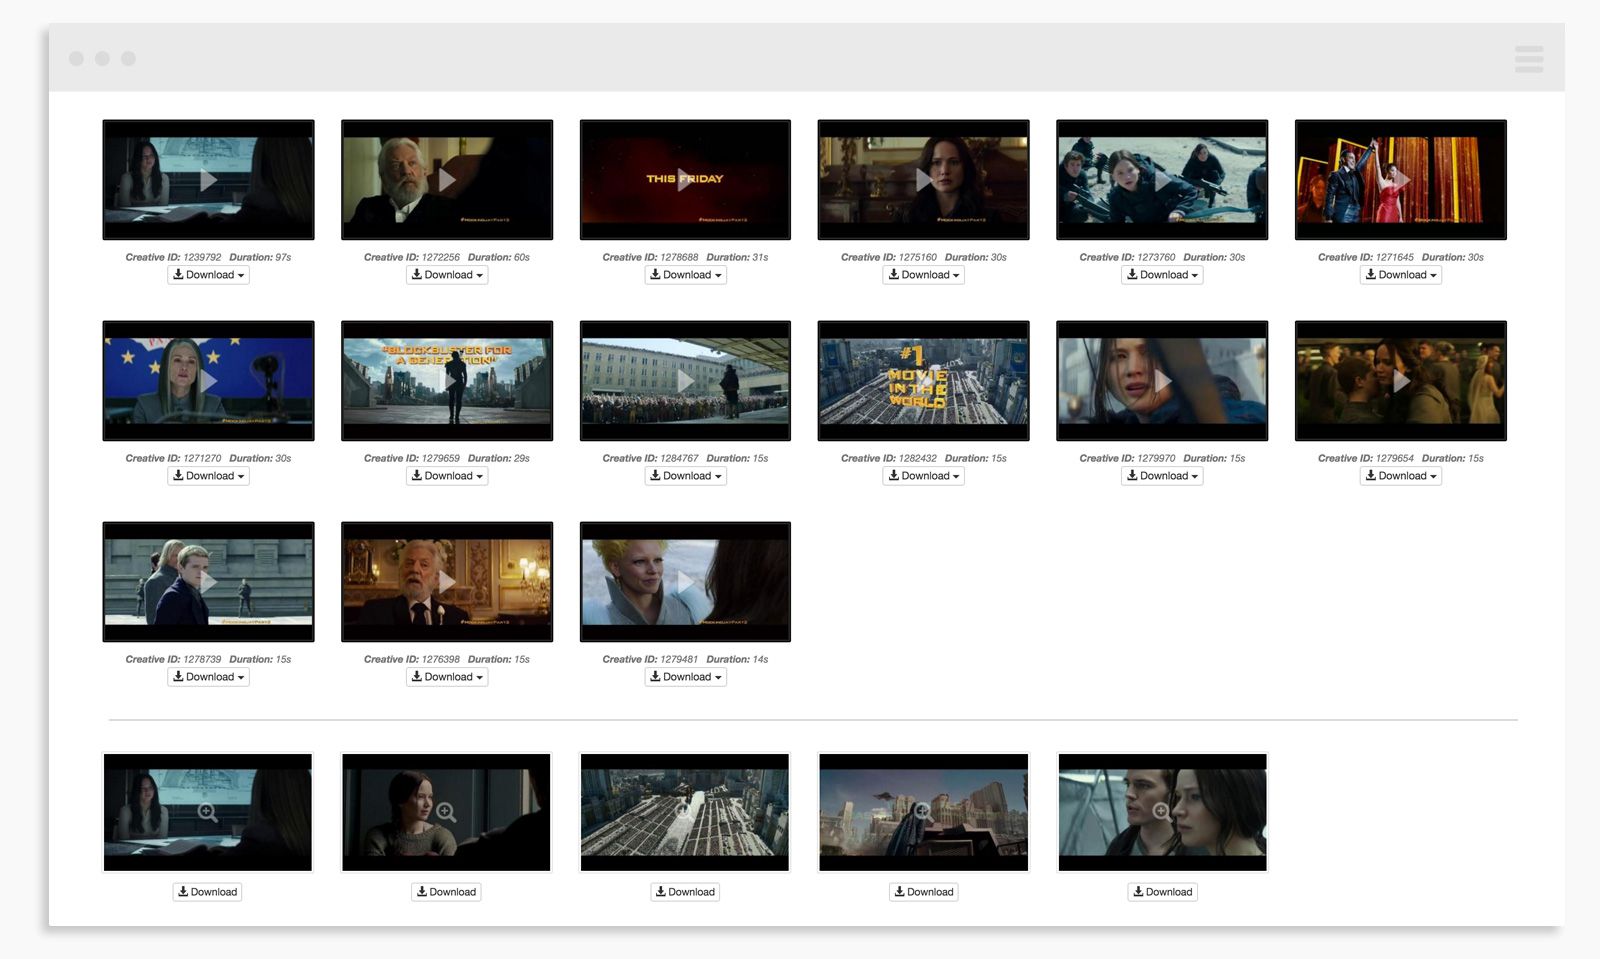Open Download dropdown for Creative ID 1239792

tap(208, 275)
